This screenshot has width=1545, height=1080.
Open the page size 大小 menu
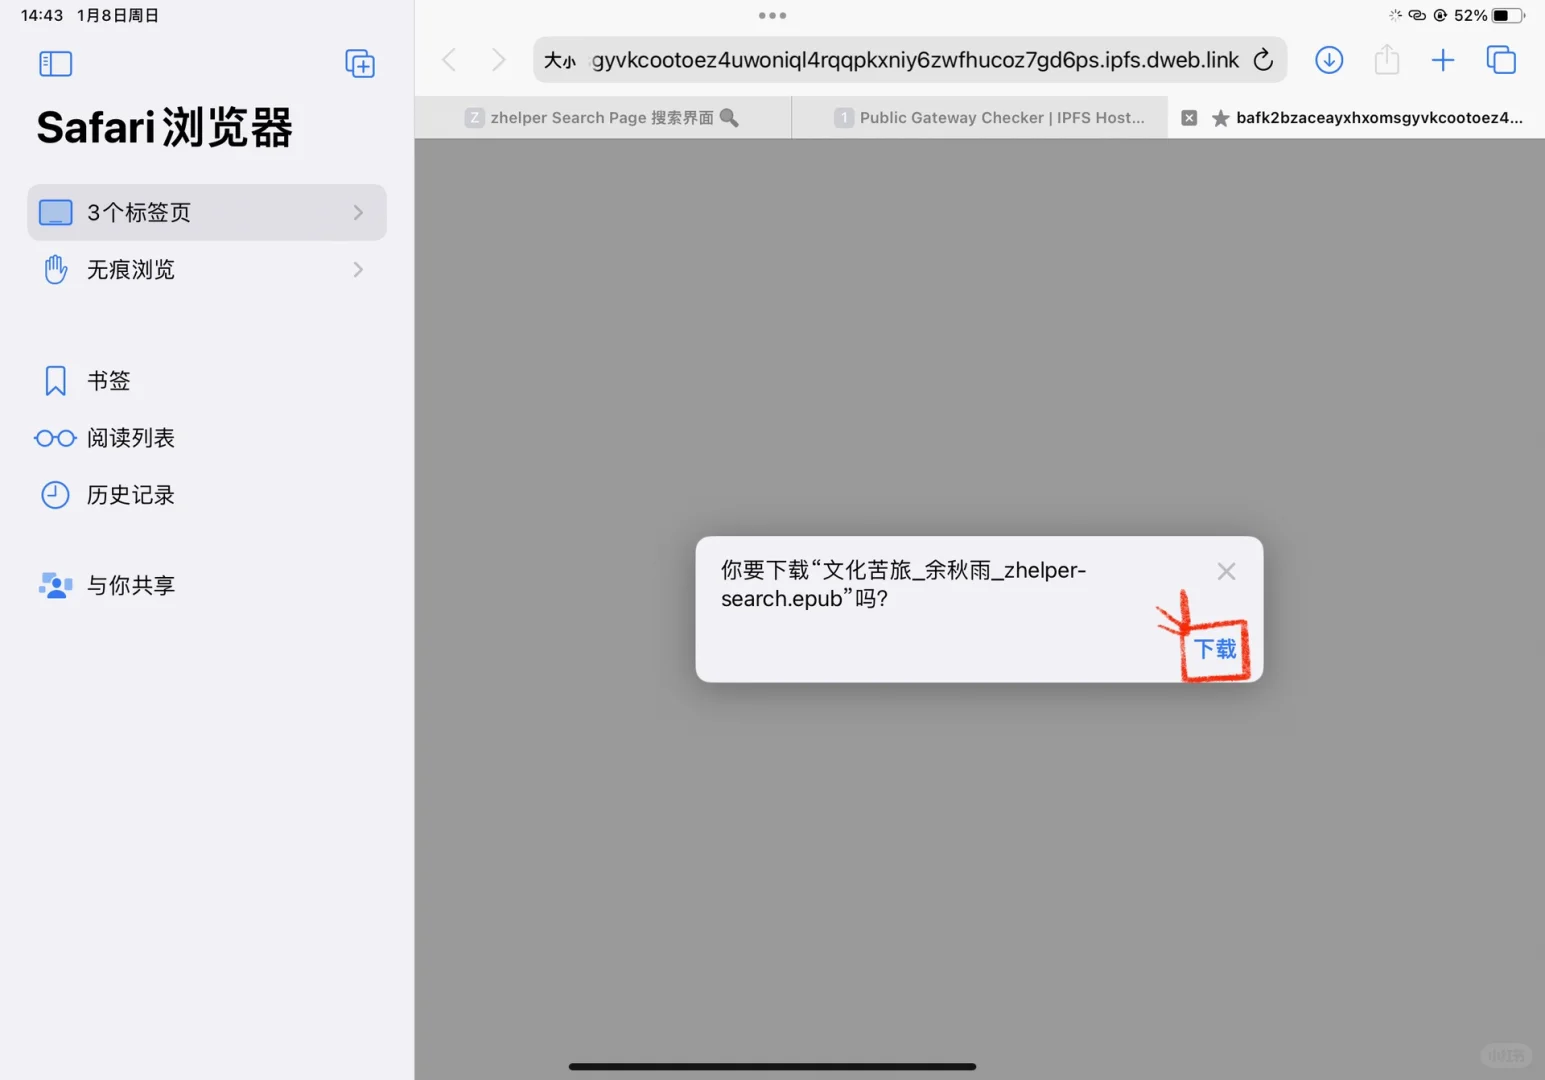tap(560, 61)
